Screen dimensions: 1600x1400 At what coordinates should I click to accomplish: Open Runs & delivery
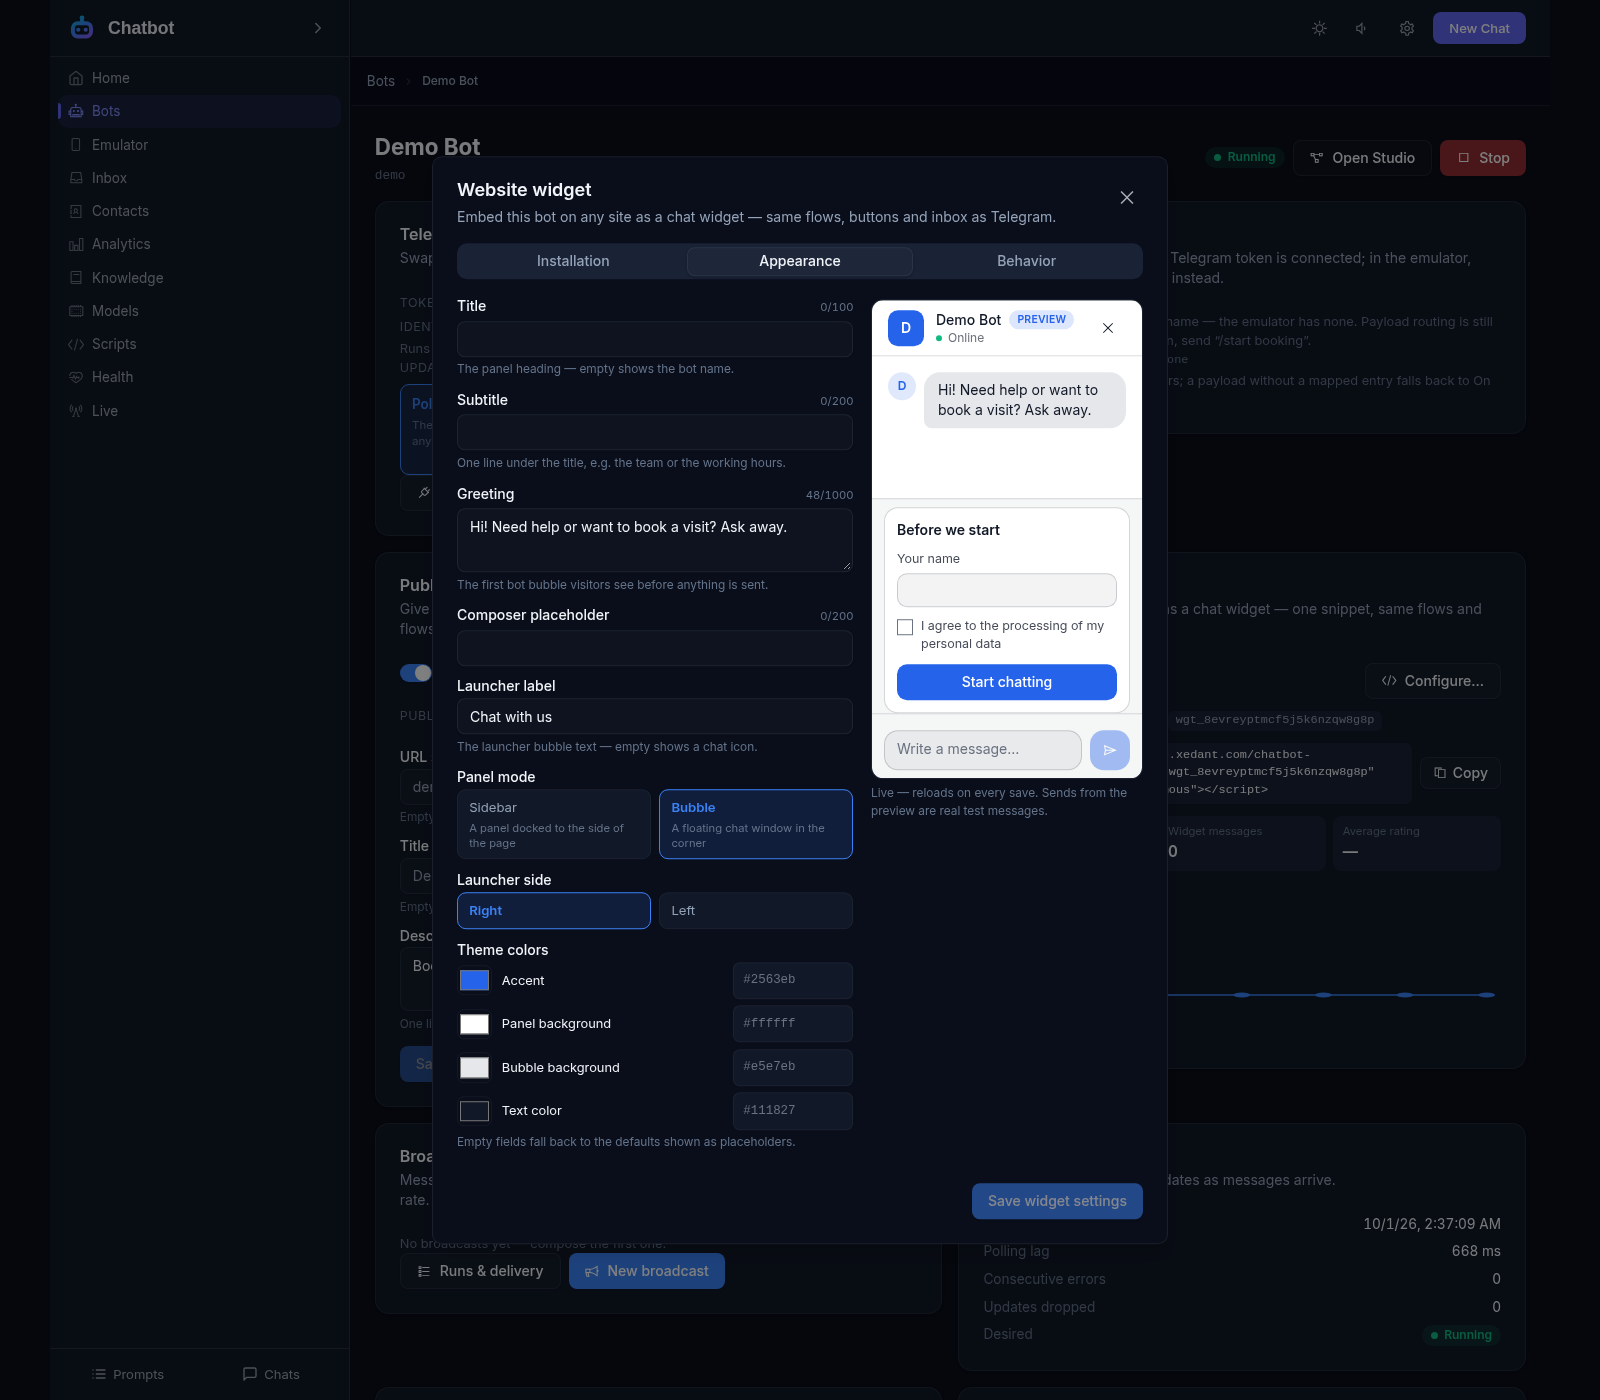tap(480, 1271)
